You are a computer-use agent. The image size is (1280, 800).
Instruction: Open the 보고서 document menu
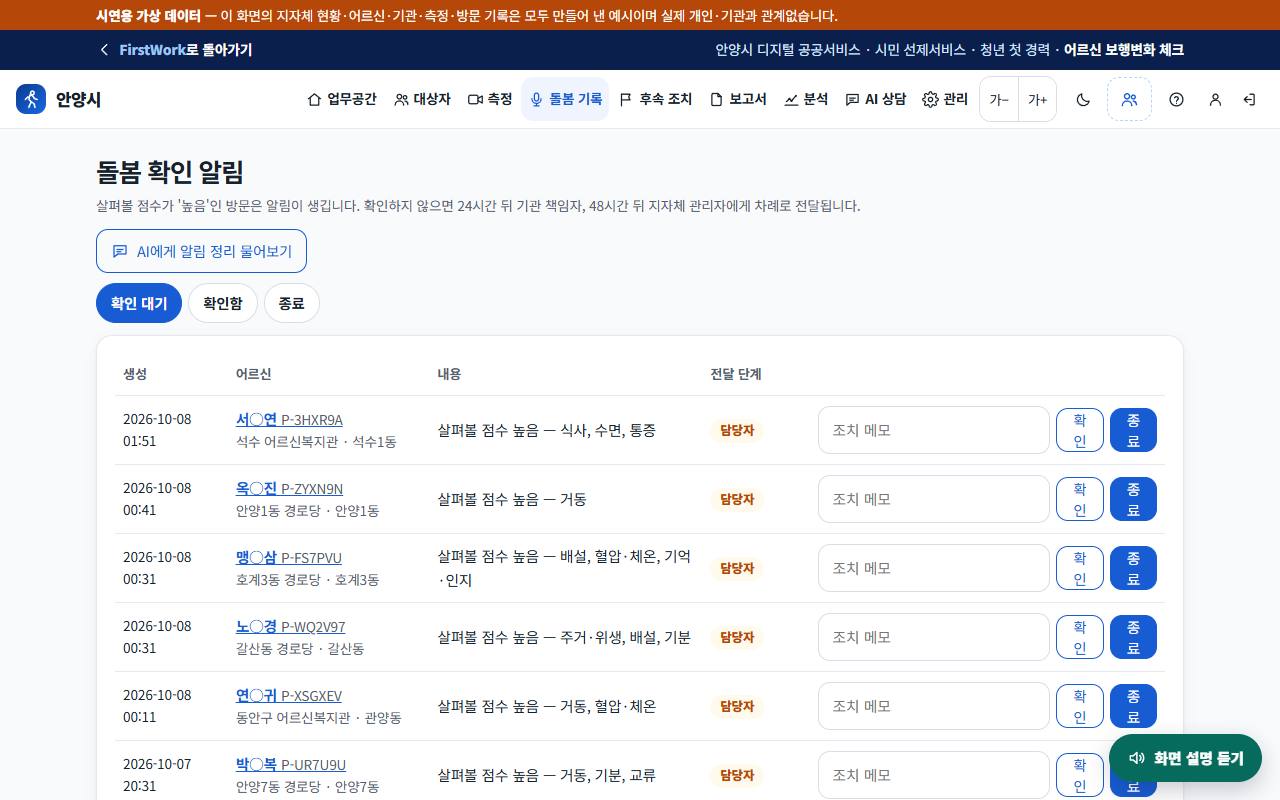(x=738, y=99)
